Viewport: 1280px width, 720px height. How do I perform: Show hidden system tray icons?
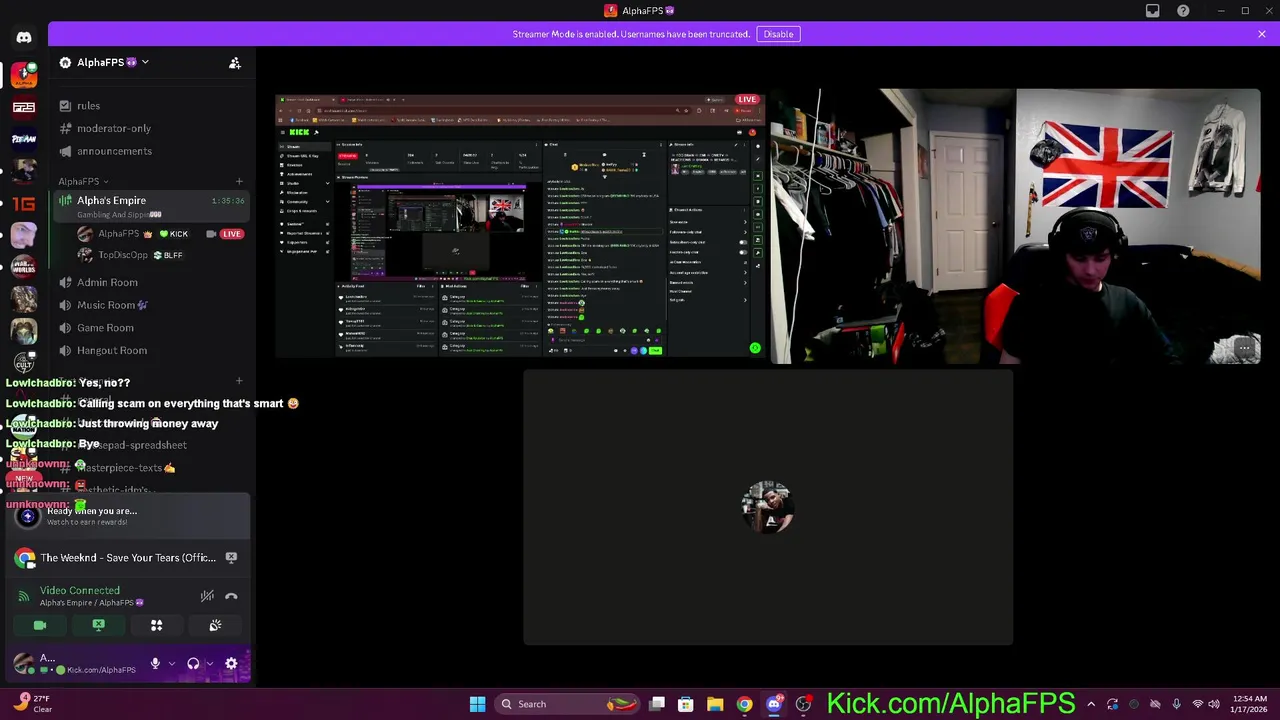pos(1091,704)
